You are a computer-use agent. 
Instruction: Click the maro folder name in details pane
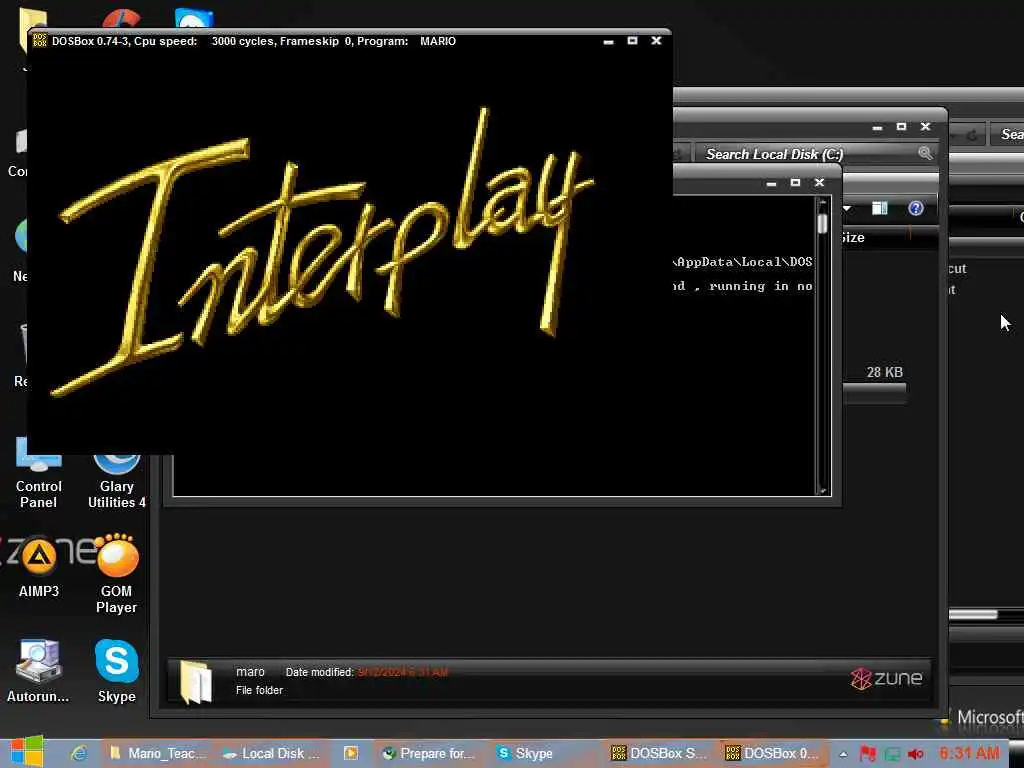pos(250,671)
